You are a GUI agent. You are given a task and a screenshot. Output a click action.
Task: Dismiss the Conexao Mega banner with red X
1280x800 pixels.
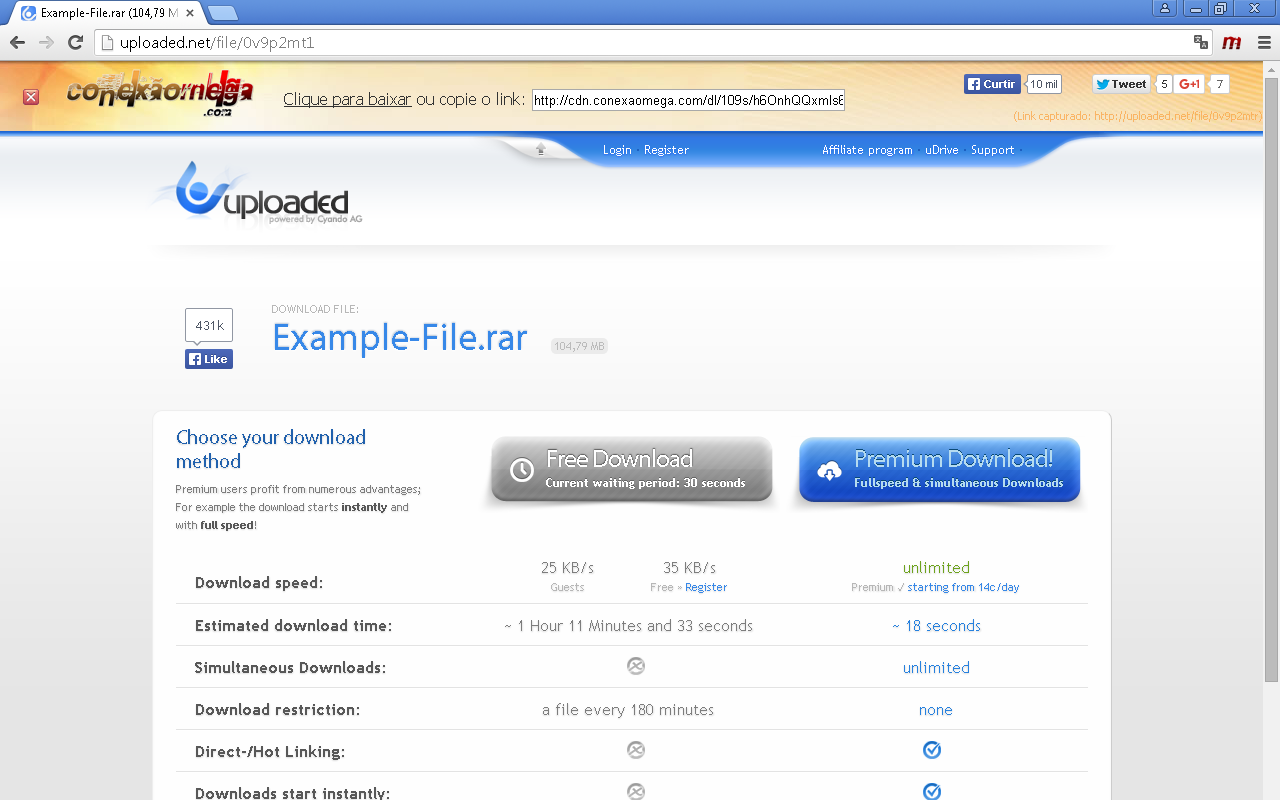point(31,97)
